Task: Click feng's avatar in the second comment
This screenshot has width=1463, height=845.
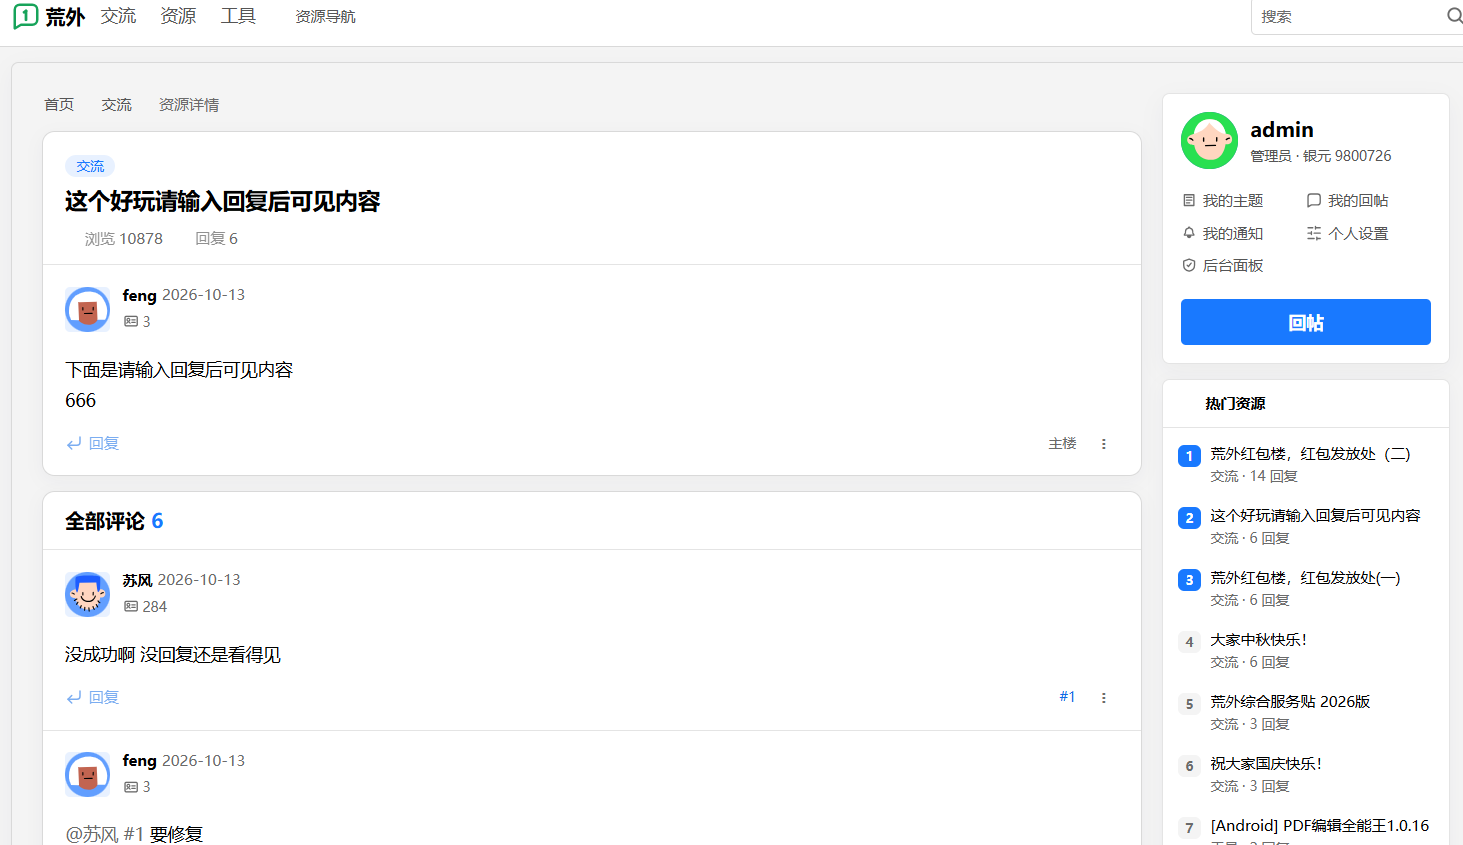Action: pos(88,774)
